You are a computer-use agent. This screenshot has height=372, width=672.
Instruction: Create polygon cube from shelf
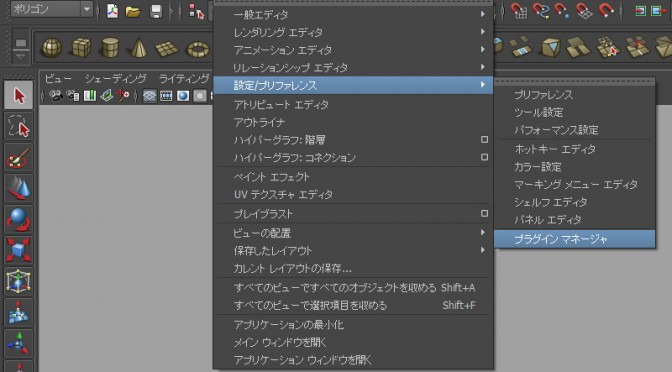pos(81,48)
